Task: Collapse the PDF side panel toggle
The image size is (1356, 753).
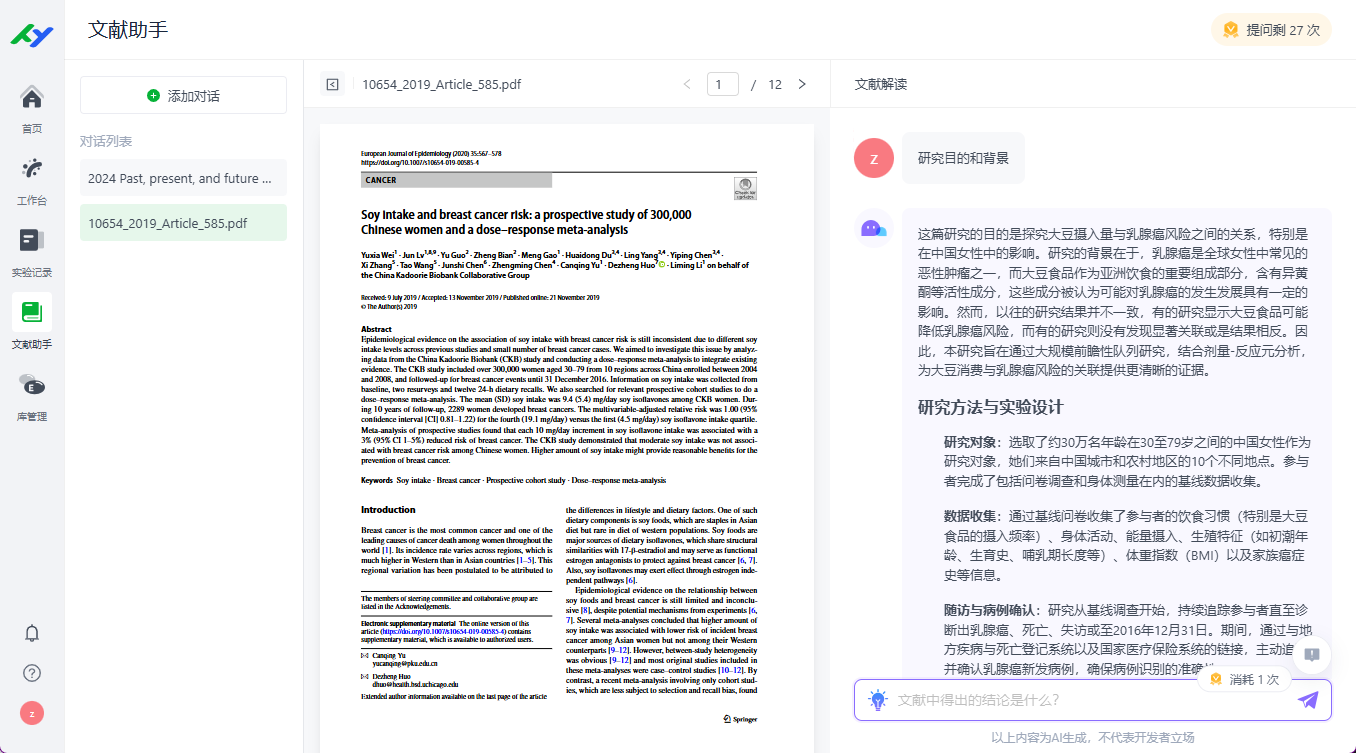Action: [x=333, y=84]
